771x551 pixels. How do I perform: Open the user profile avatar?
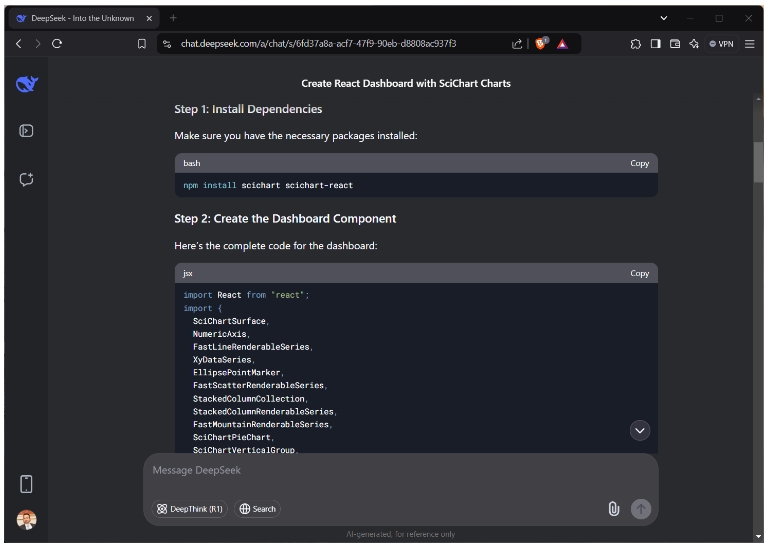pyautogui.click(x=27, y=520)
